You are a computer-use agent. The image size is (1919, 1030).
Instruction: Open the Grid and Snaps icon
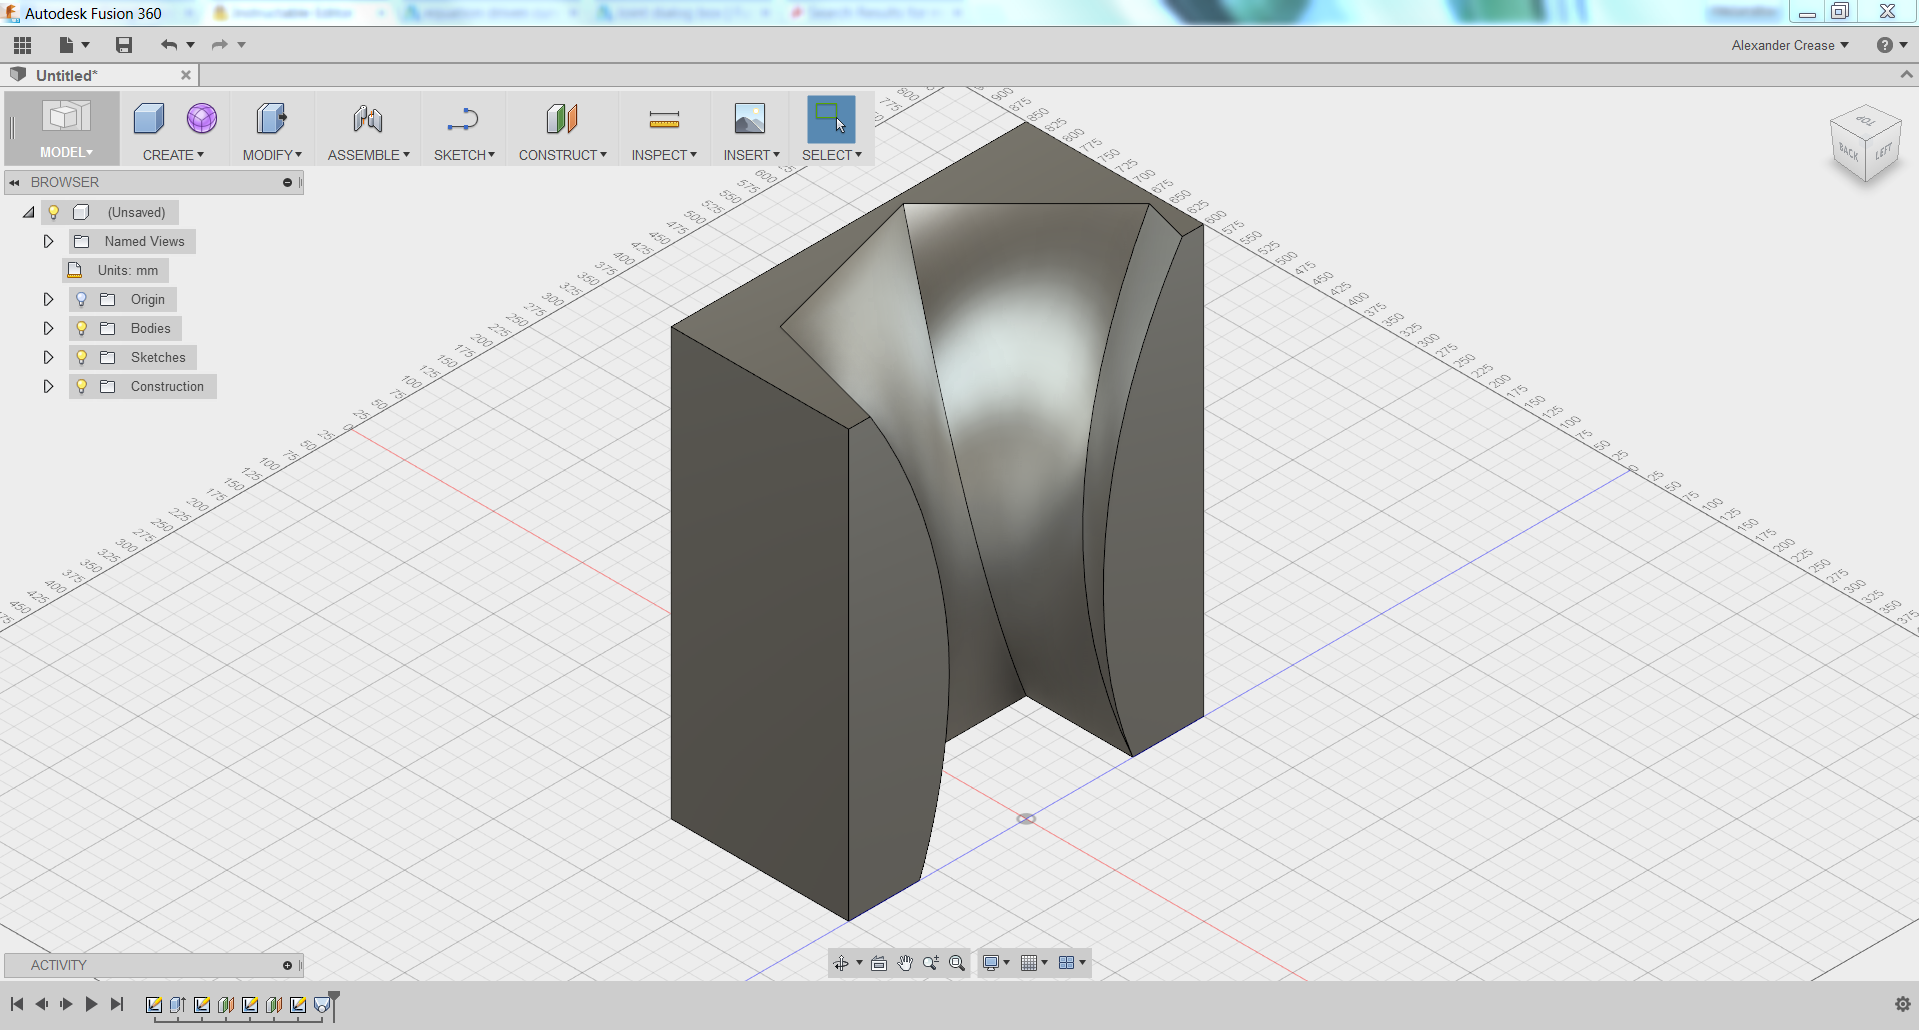coord(1029,963)
